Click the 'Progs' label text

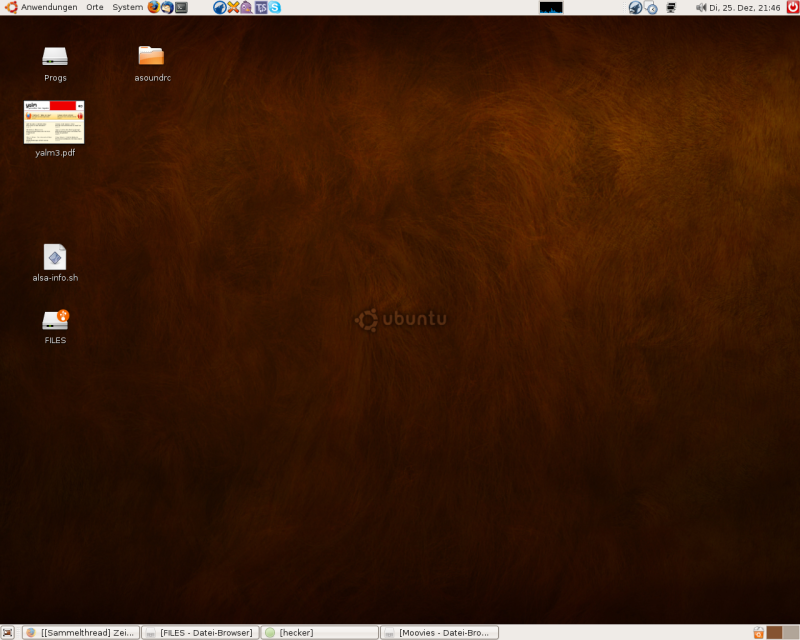(55, 78)
